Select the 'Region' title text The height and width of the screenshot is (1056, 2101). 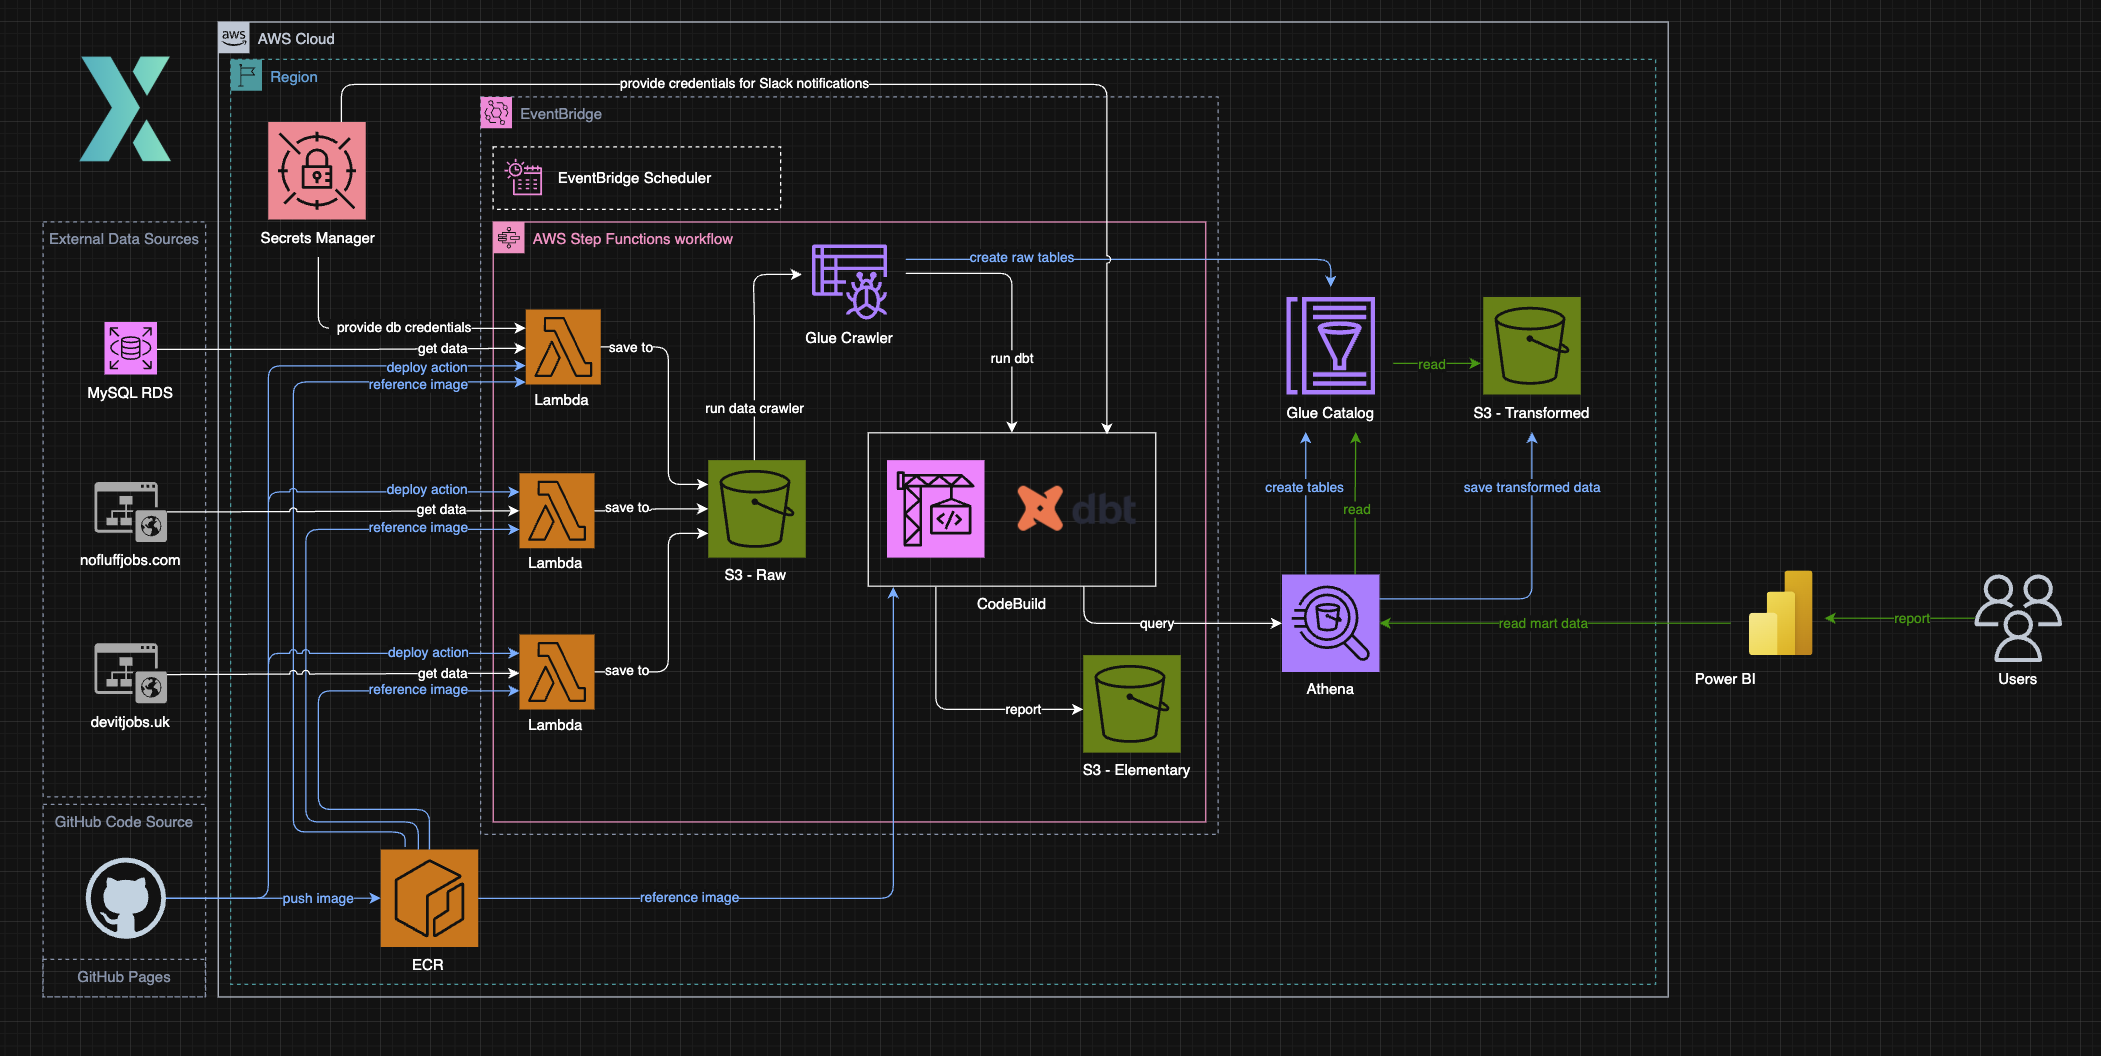[x=294, y=77]
